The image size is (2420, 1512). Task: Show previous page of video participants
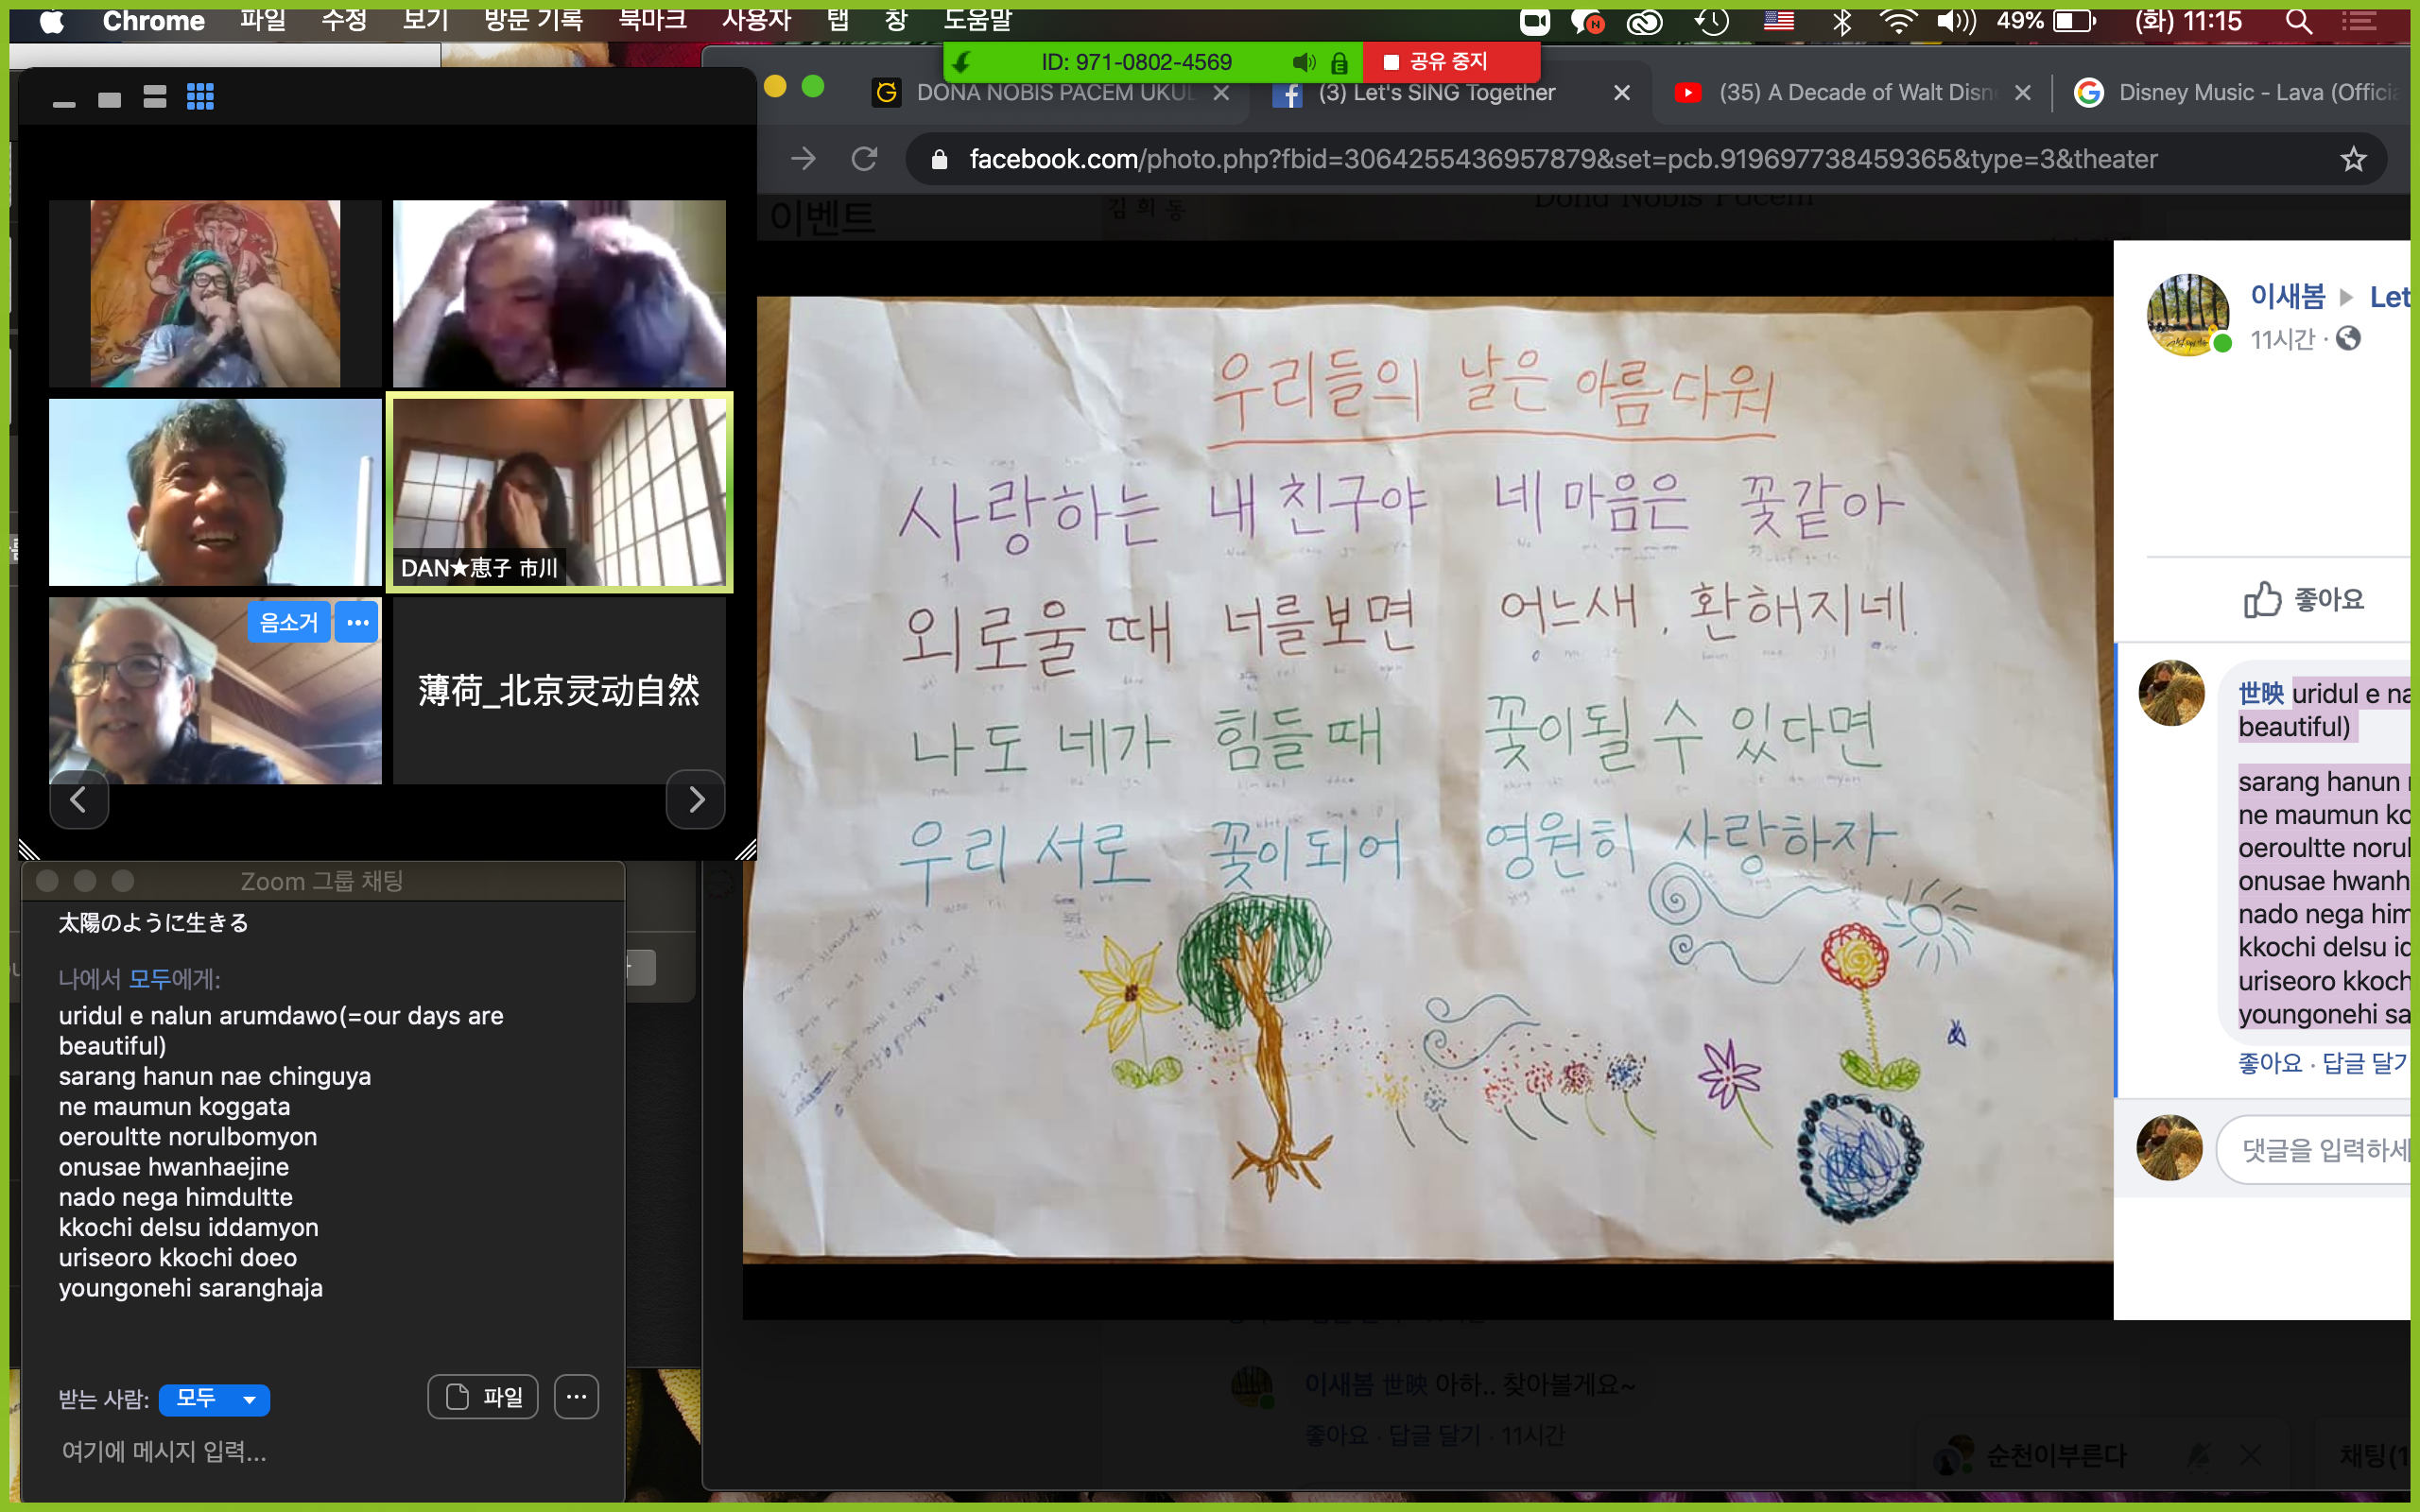[x=78, y=799]
